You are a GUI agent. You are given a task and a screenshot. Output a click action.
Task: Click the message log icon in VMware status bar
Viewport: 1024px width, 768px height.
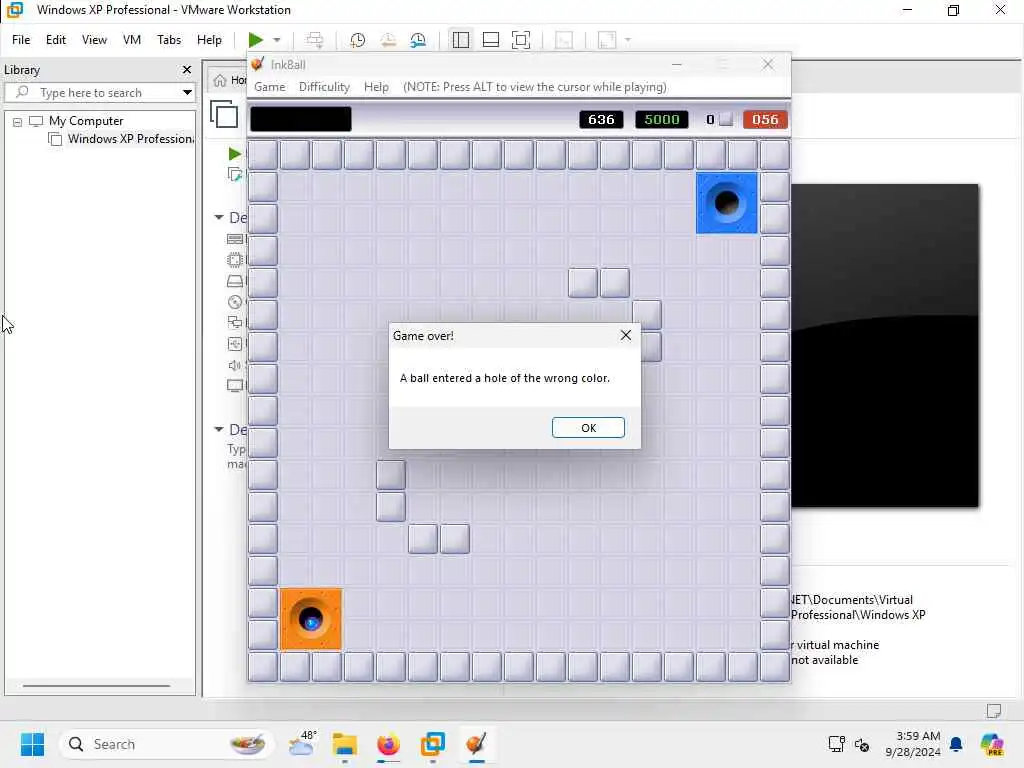[994, 711]
